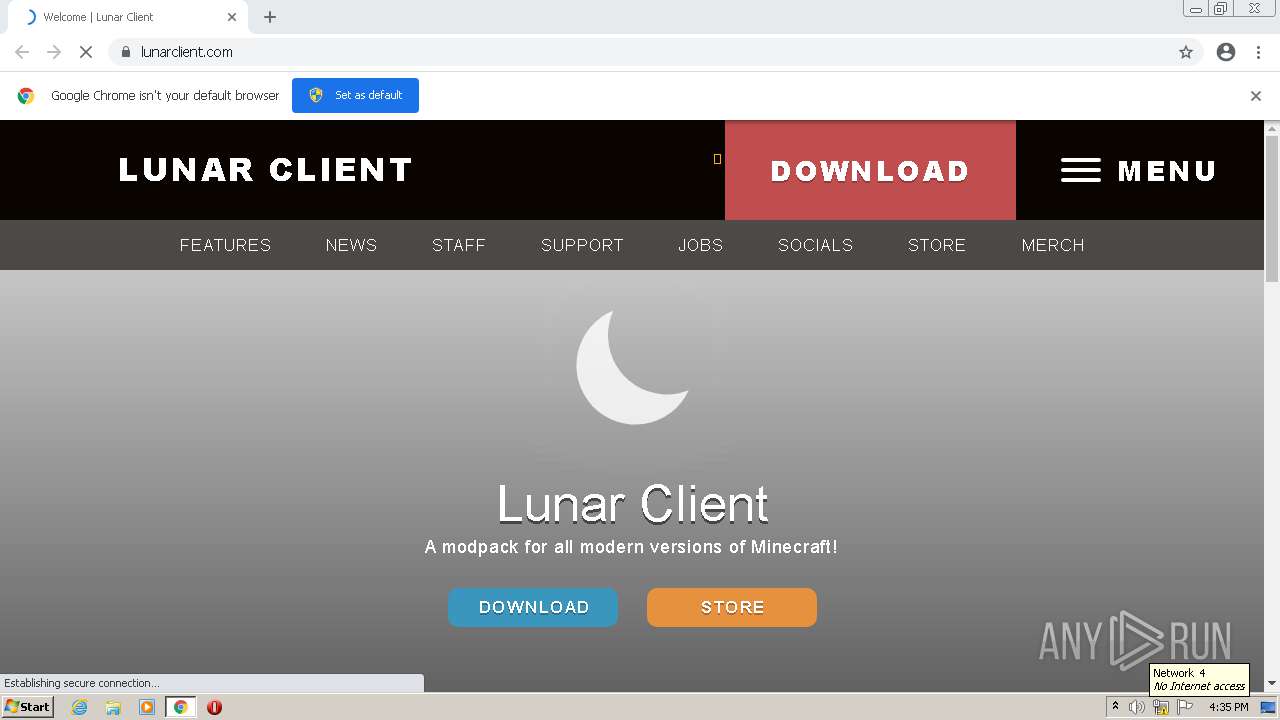Dismiss the default browser notification bar
The width and height of the screenshot is (1280, 720).
point(1256,96)
